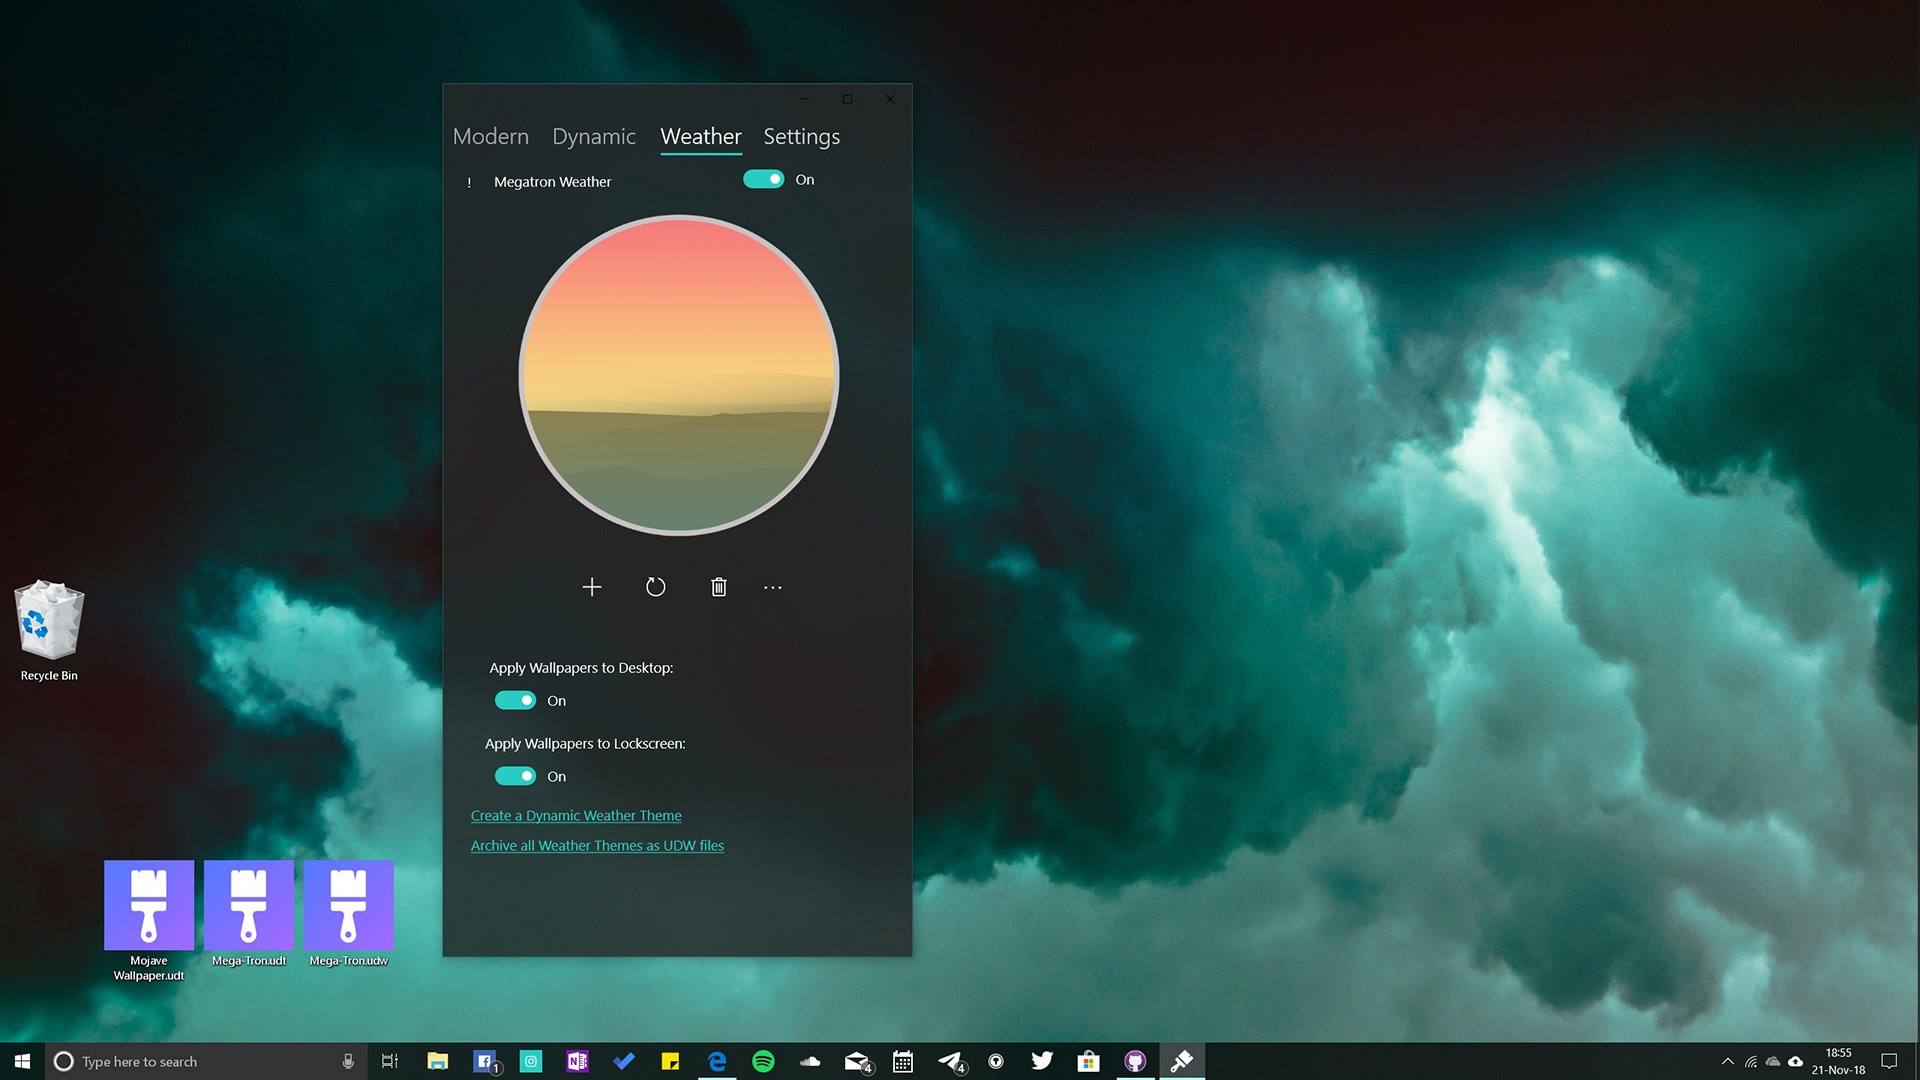
Task: Click Archive all Weather Themes as UDW files
Action: pos(597,845)
